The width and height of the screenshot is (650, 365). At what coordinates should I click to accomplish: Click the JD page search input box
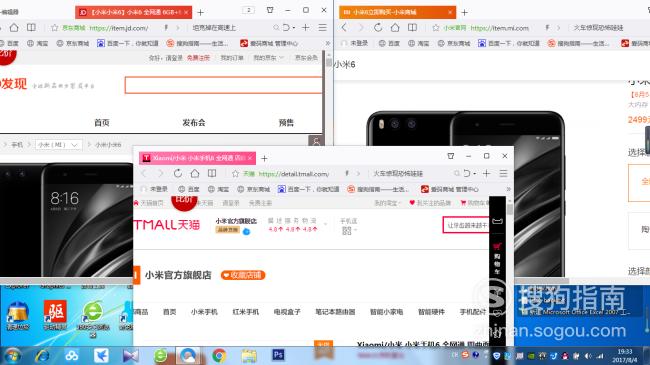tap(223, 85)
